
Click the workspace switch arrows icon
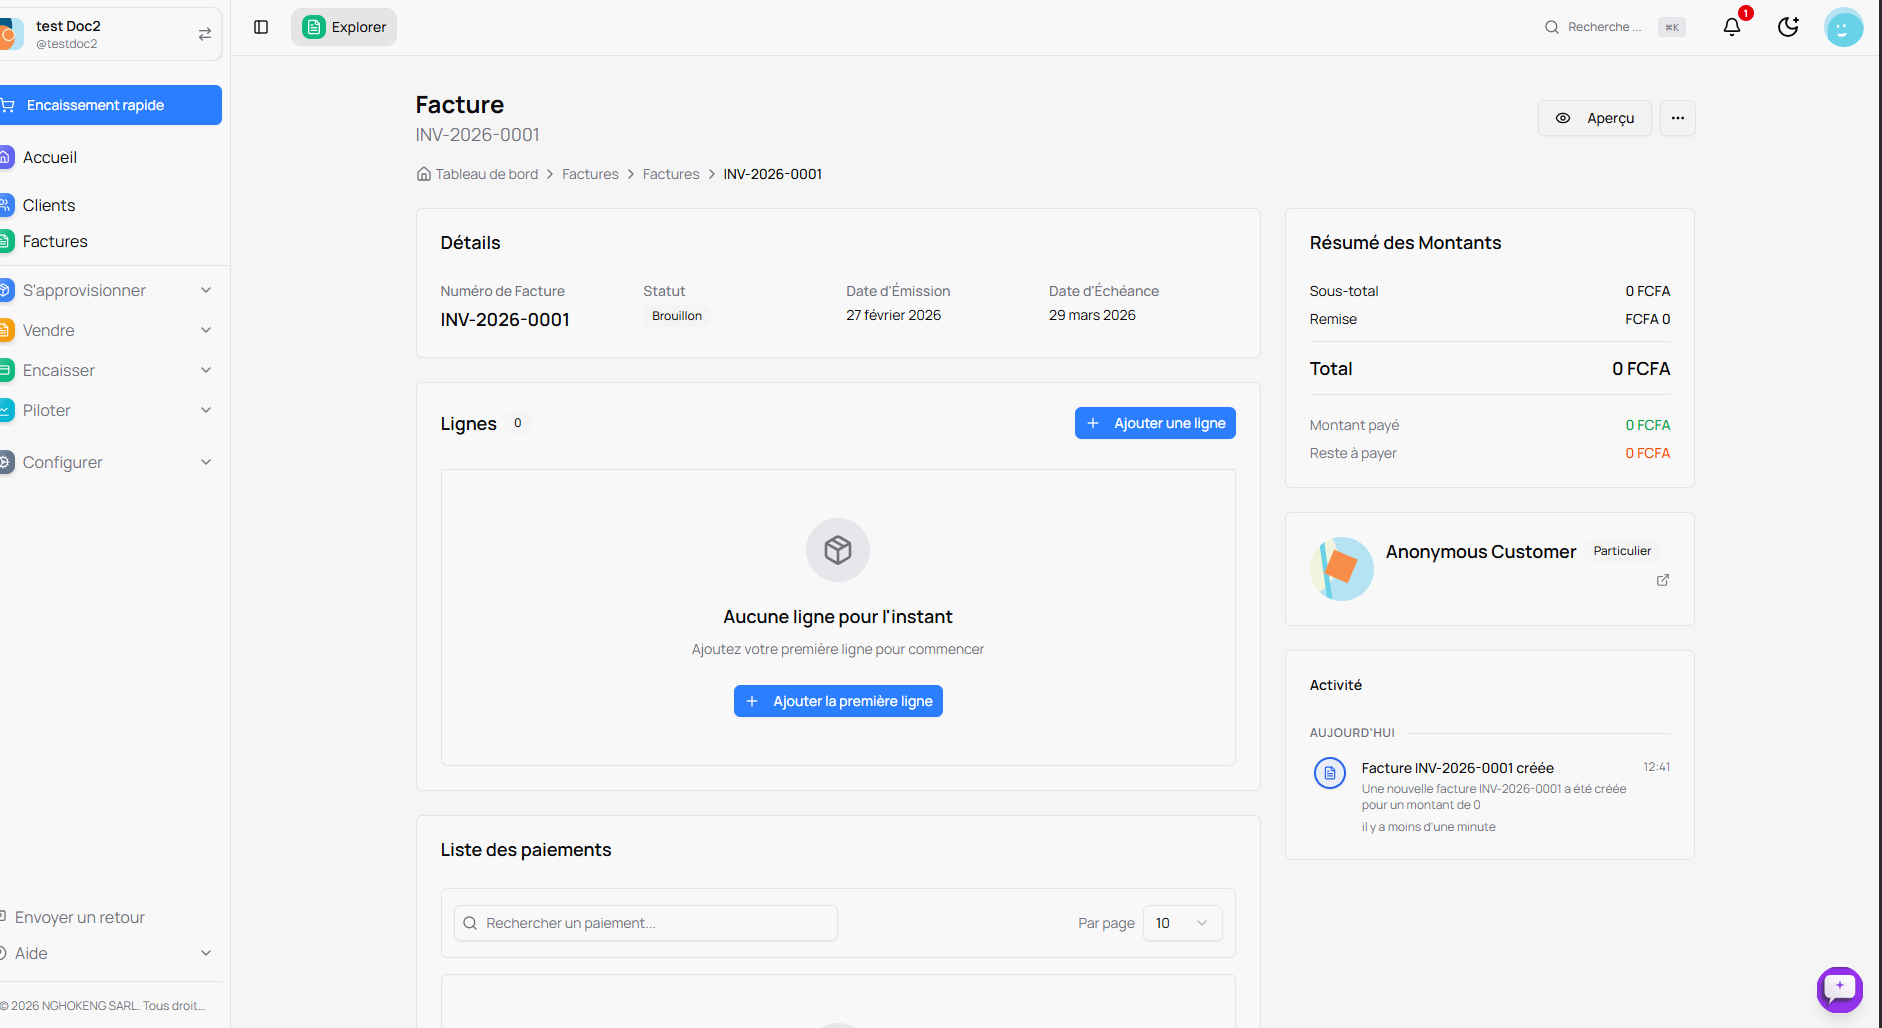click(x=205, y=34)
